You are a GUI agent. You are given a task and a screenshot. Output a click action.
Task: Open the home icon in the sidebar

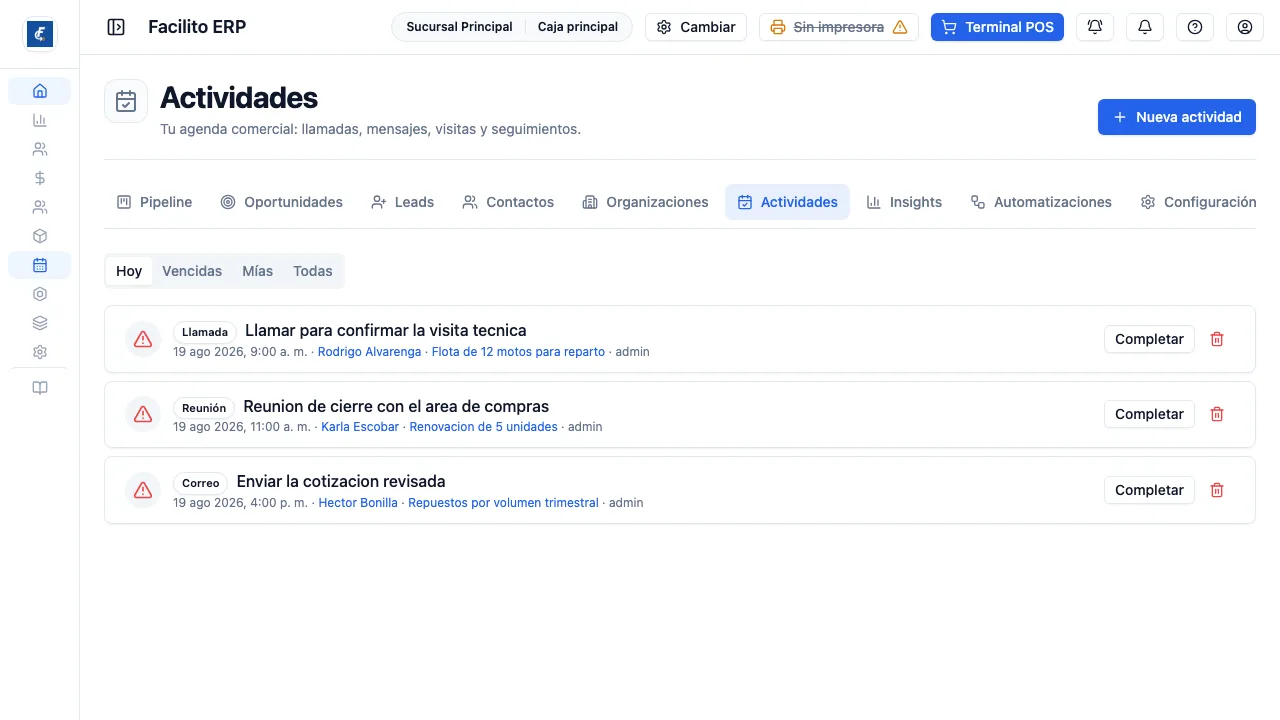click(40, 91)
